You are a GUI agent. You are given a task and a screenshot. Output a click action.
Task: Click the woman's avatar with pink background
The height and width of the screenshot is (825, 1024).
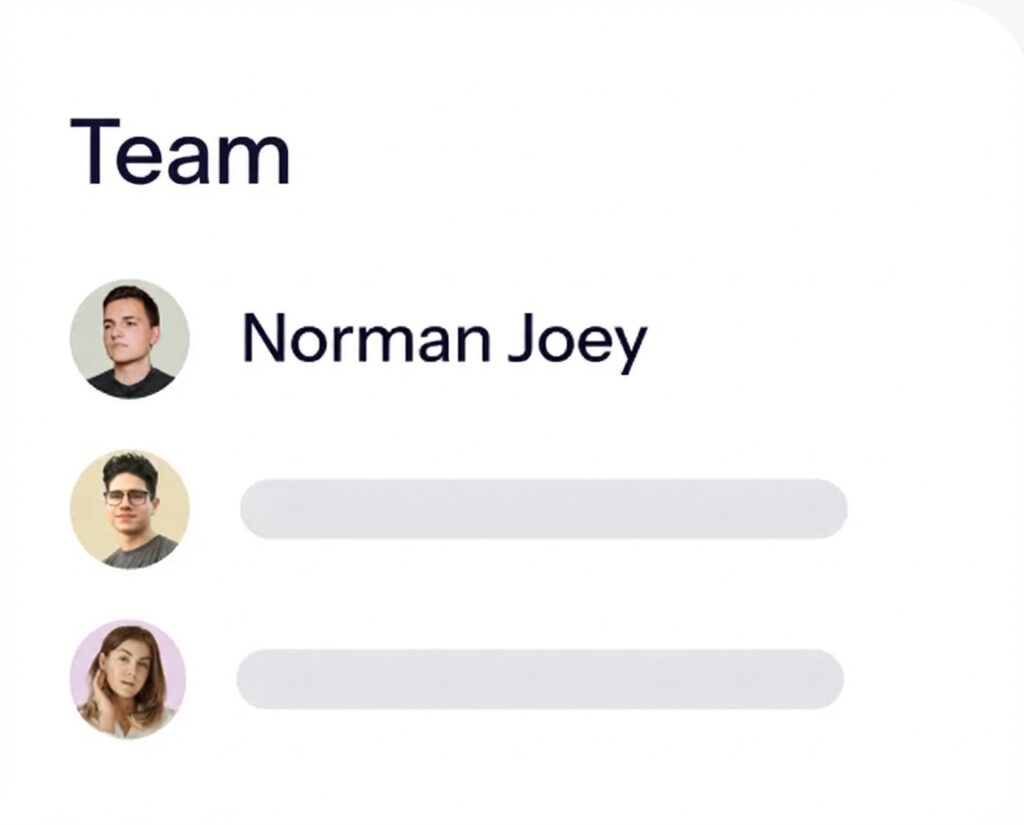[127, 679]
